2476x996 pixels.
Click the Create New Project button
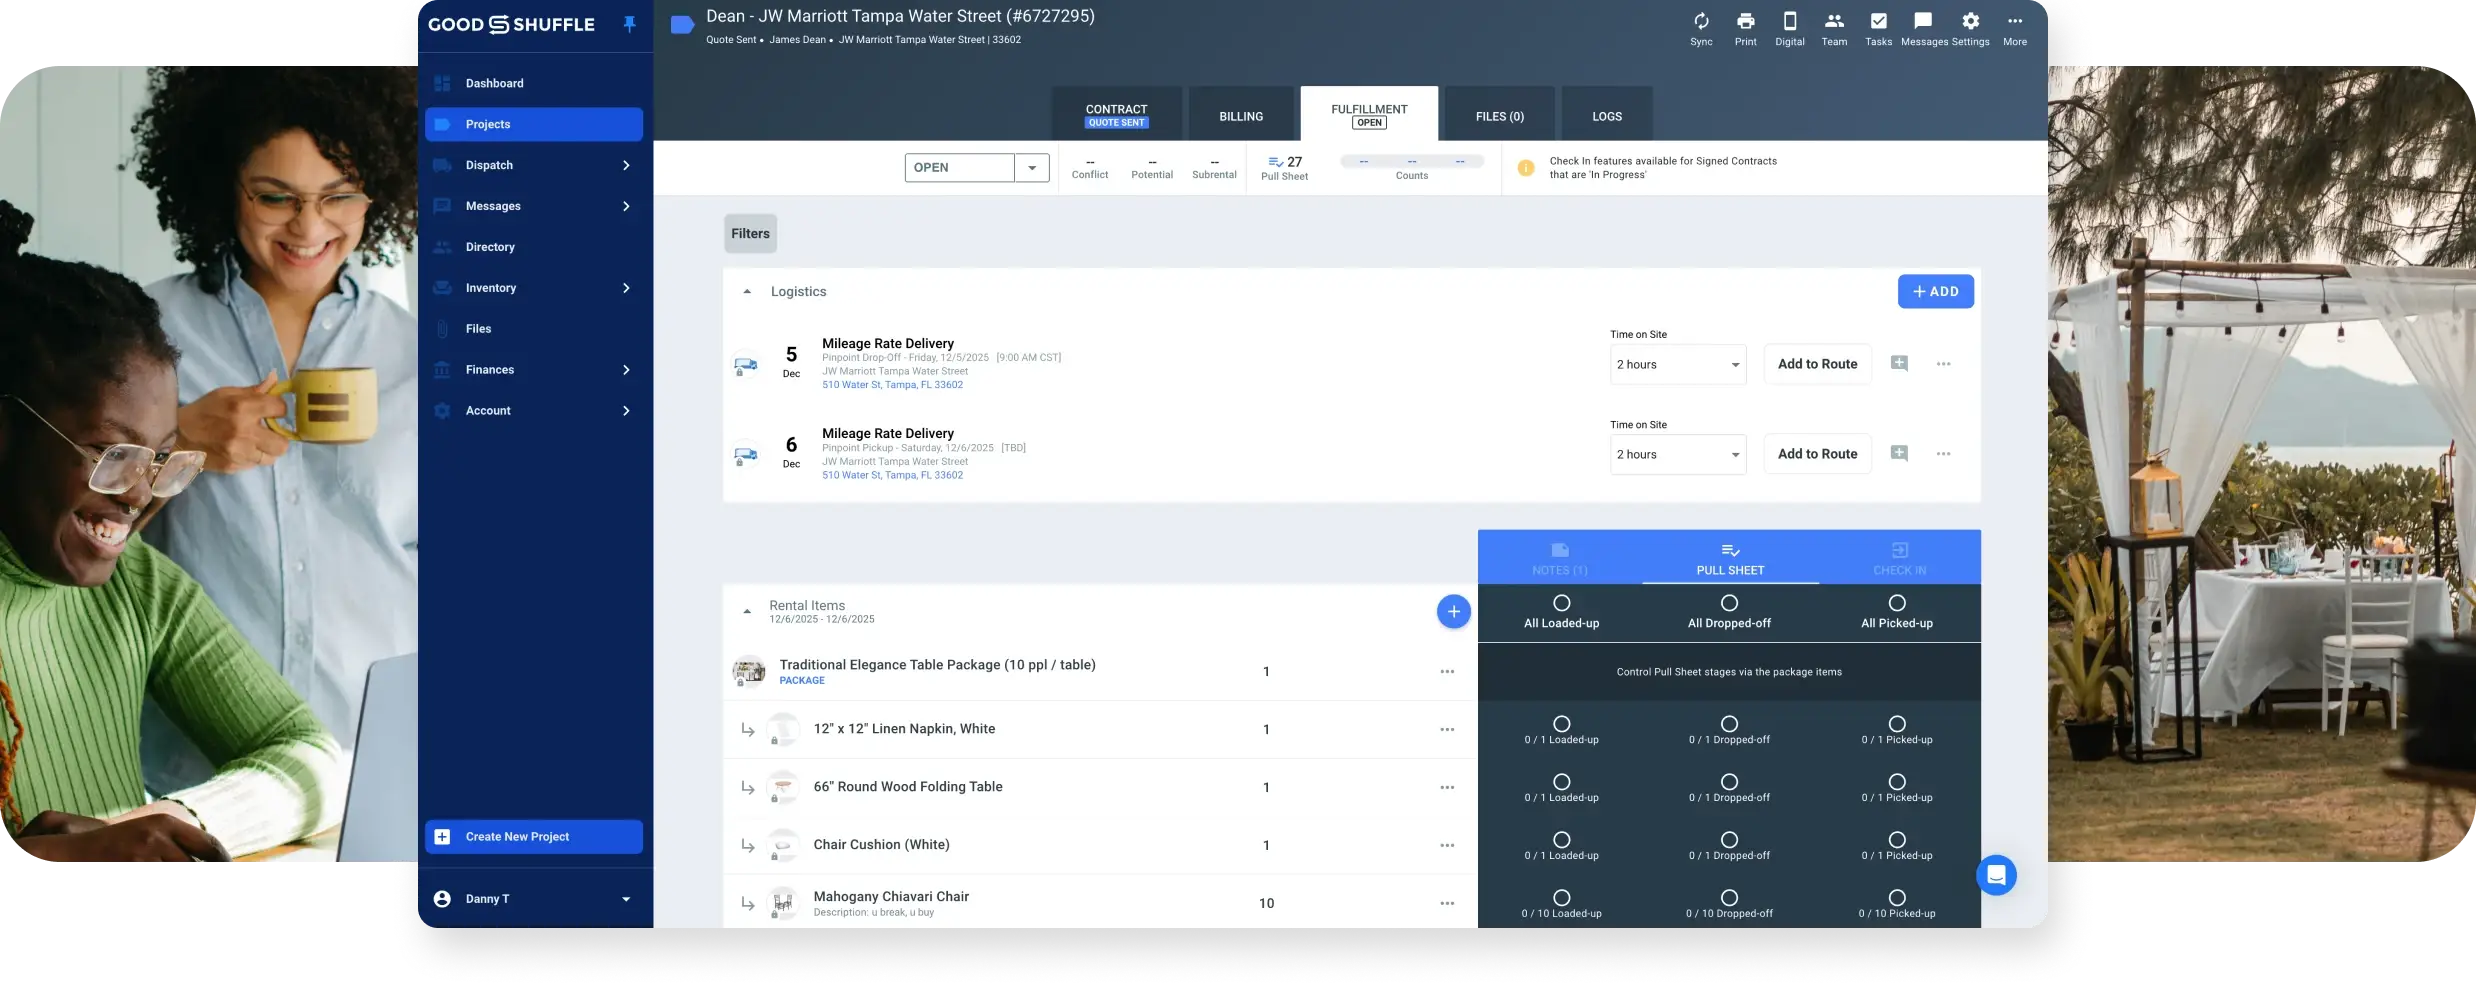(x=533, y=837)
